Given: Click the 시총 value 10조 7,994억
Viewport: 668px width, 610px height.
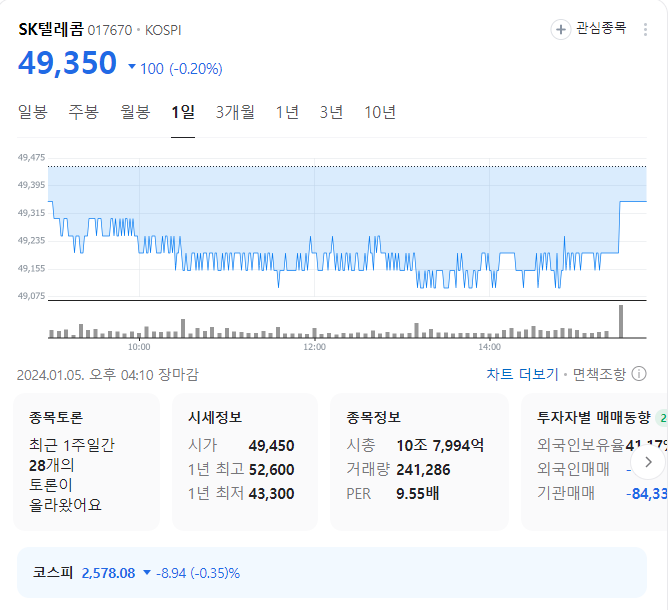Looking at the screenshot, I should (440, 446).
